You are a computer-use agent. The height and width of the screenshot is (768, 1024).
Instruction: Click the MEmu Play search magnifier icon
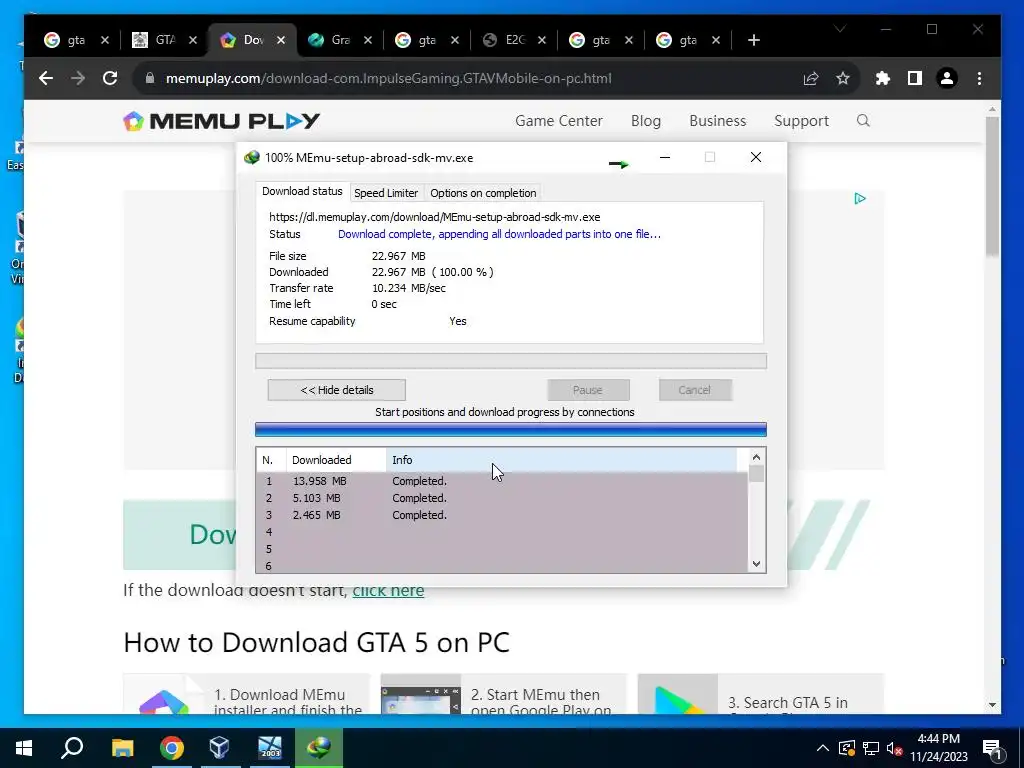863,121
